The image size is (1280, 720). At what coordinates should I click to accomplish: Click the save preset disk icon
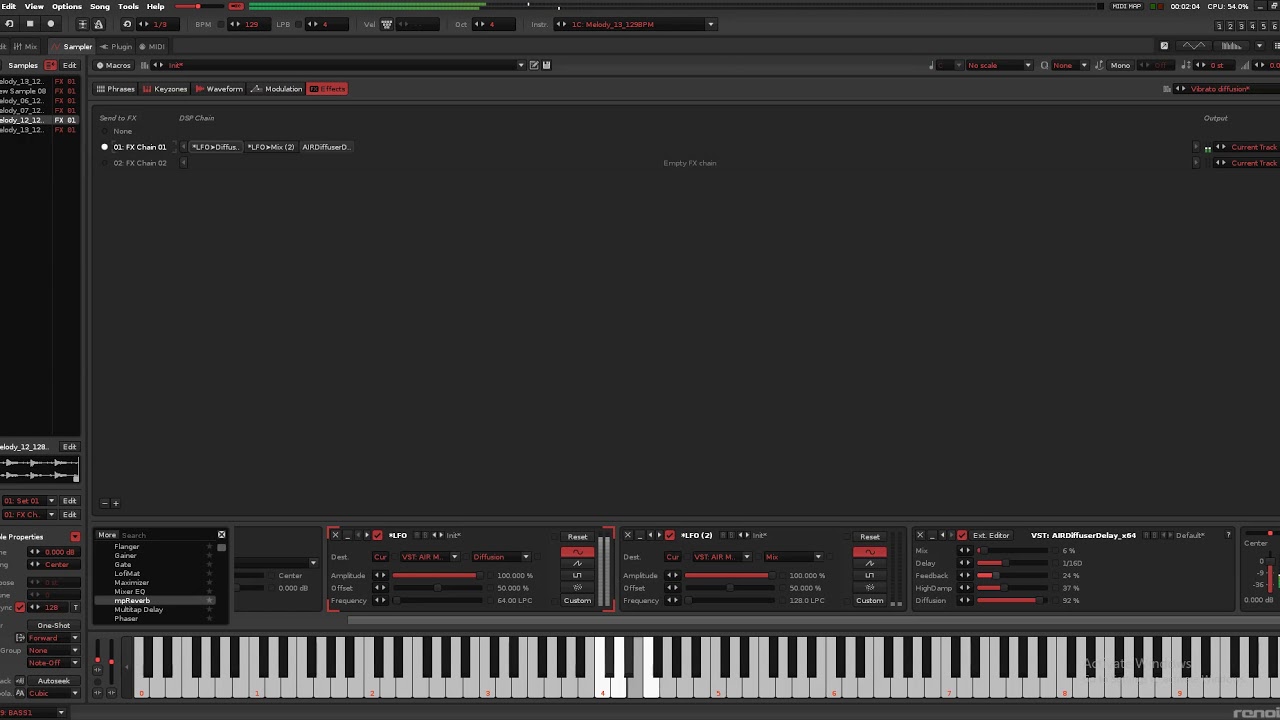[546, 65]
